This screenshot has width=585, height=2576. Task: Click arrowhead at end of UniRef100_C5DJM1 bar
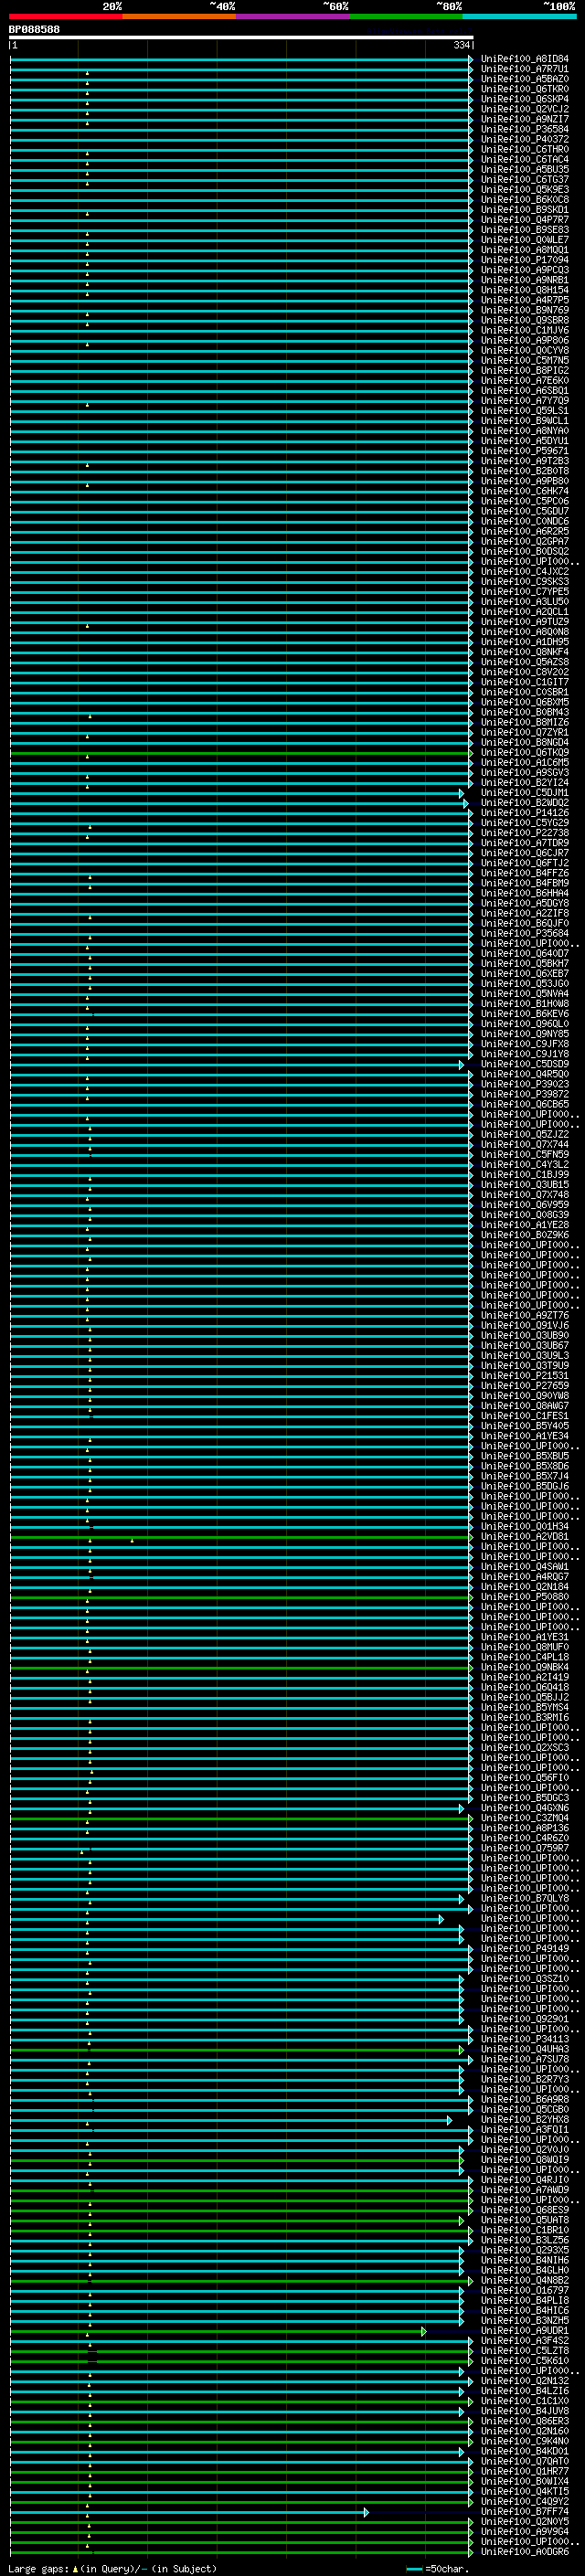pos(462,793)
